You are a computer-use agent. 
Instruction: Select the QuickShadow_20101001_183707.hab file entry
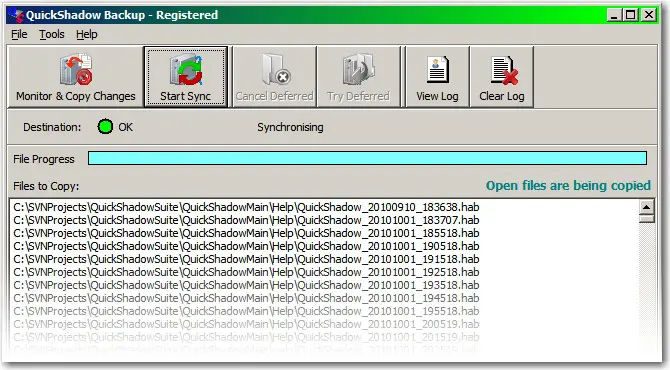point(246,220)
